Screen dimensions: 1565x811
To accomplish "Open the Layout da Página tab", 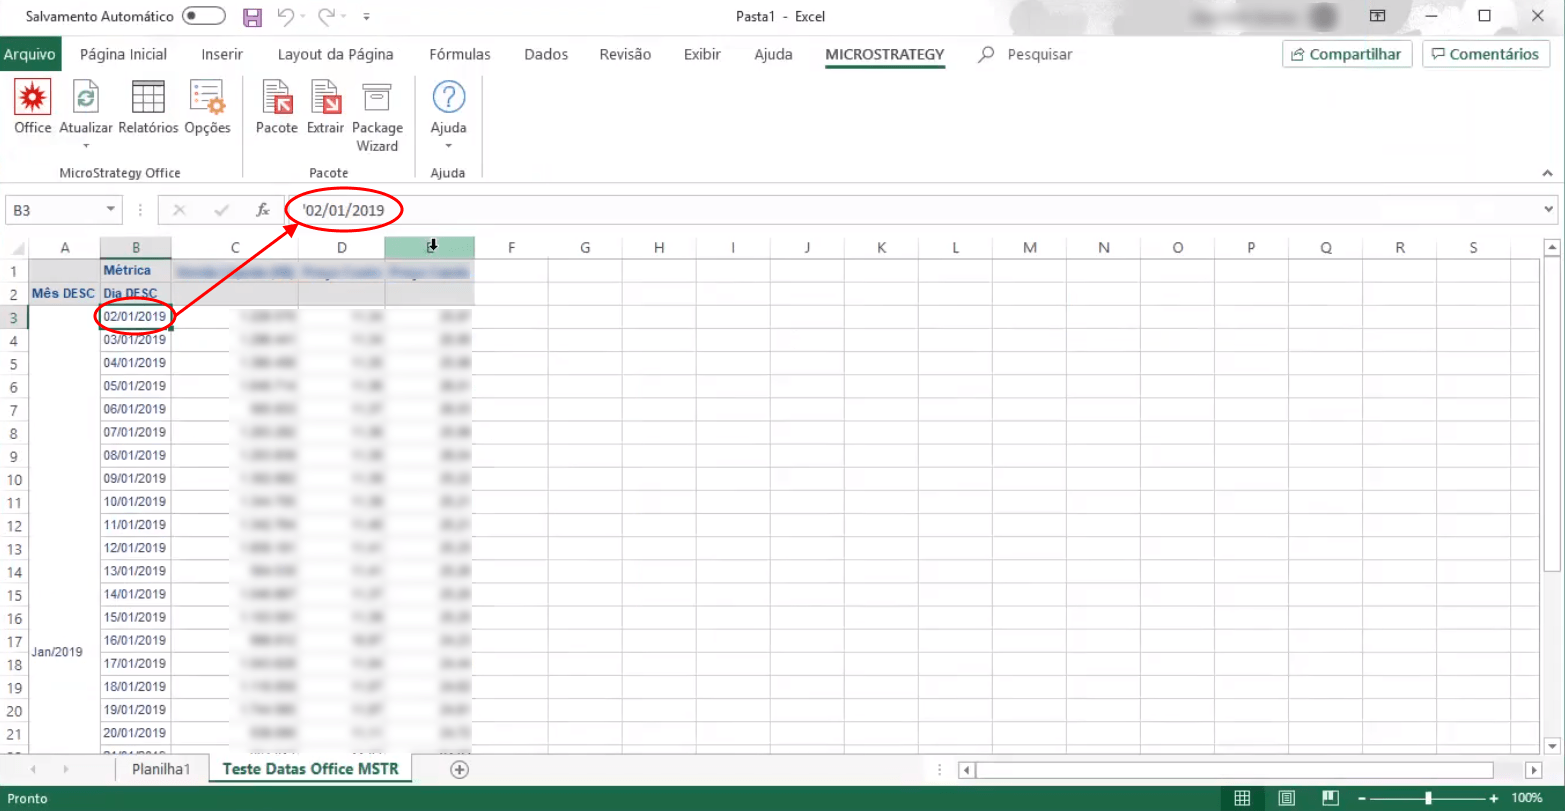I will point(336,54).
